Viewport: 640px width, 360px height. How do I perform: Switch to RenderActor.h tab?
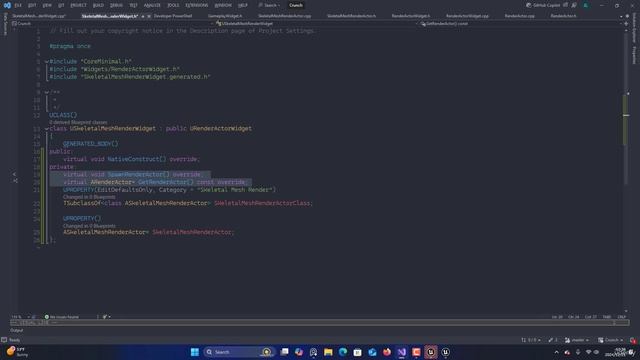pos(563,16)
